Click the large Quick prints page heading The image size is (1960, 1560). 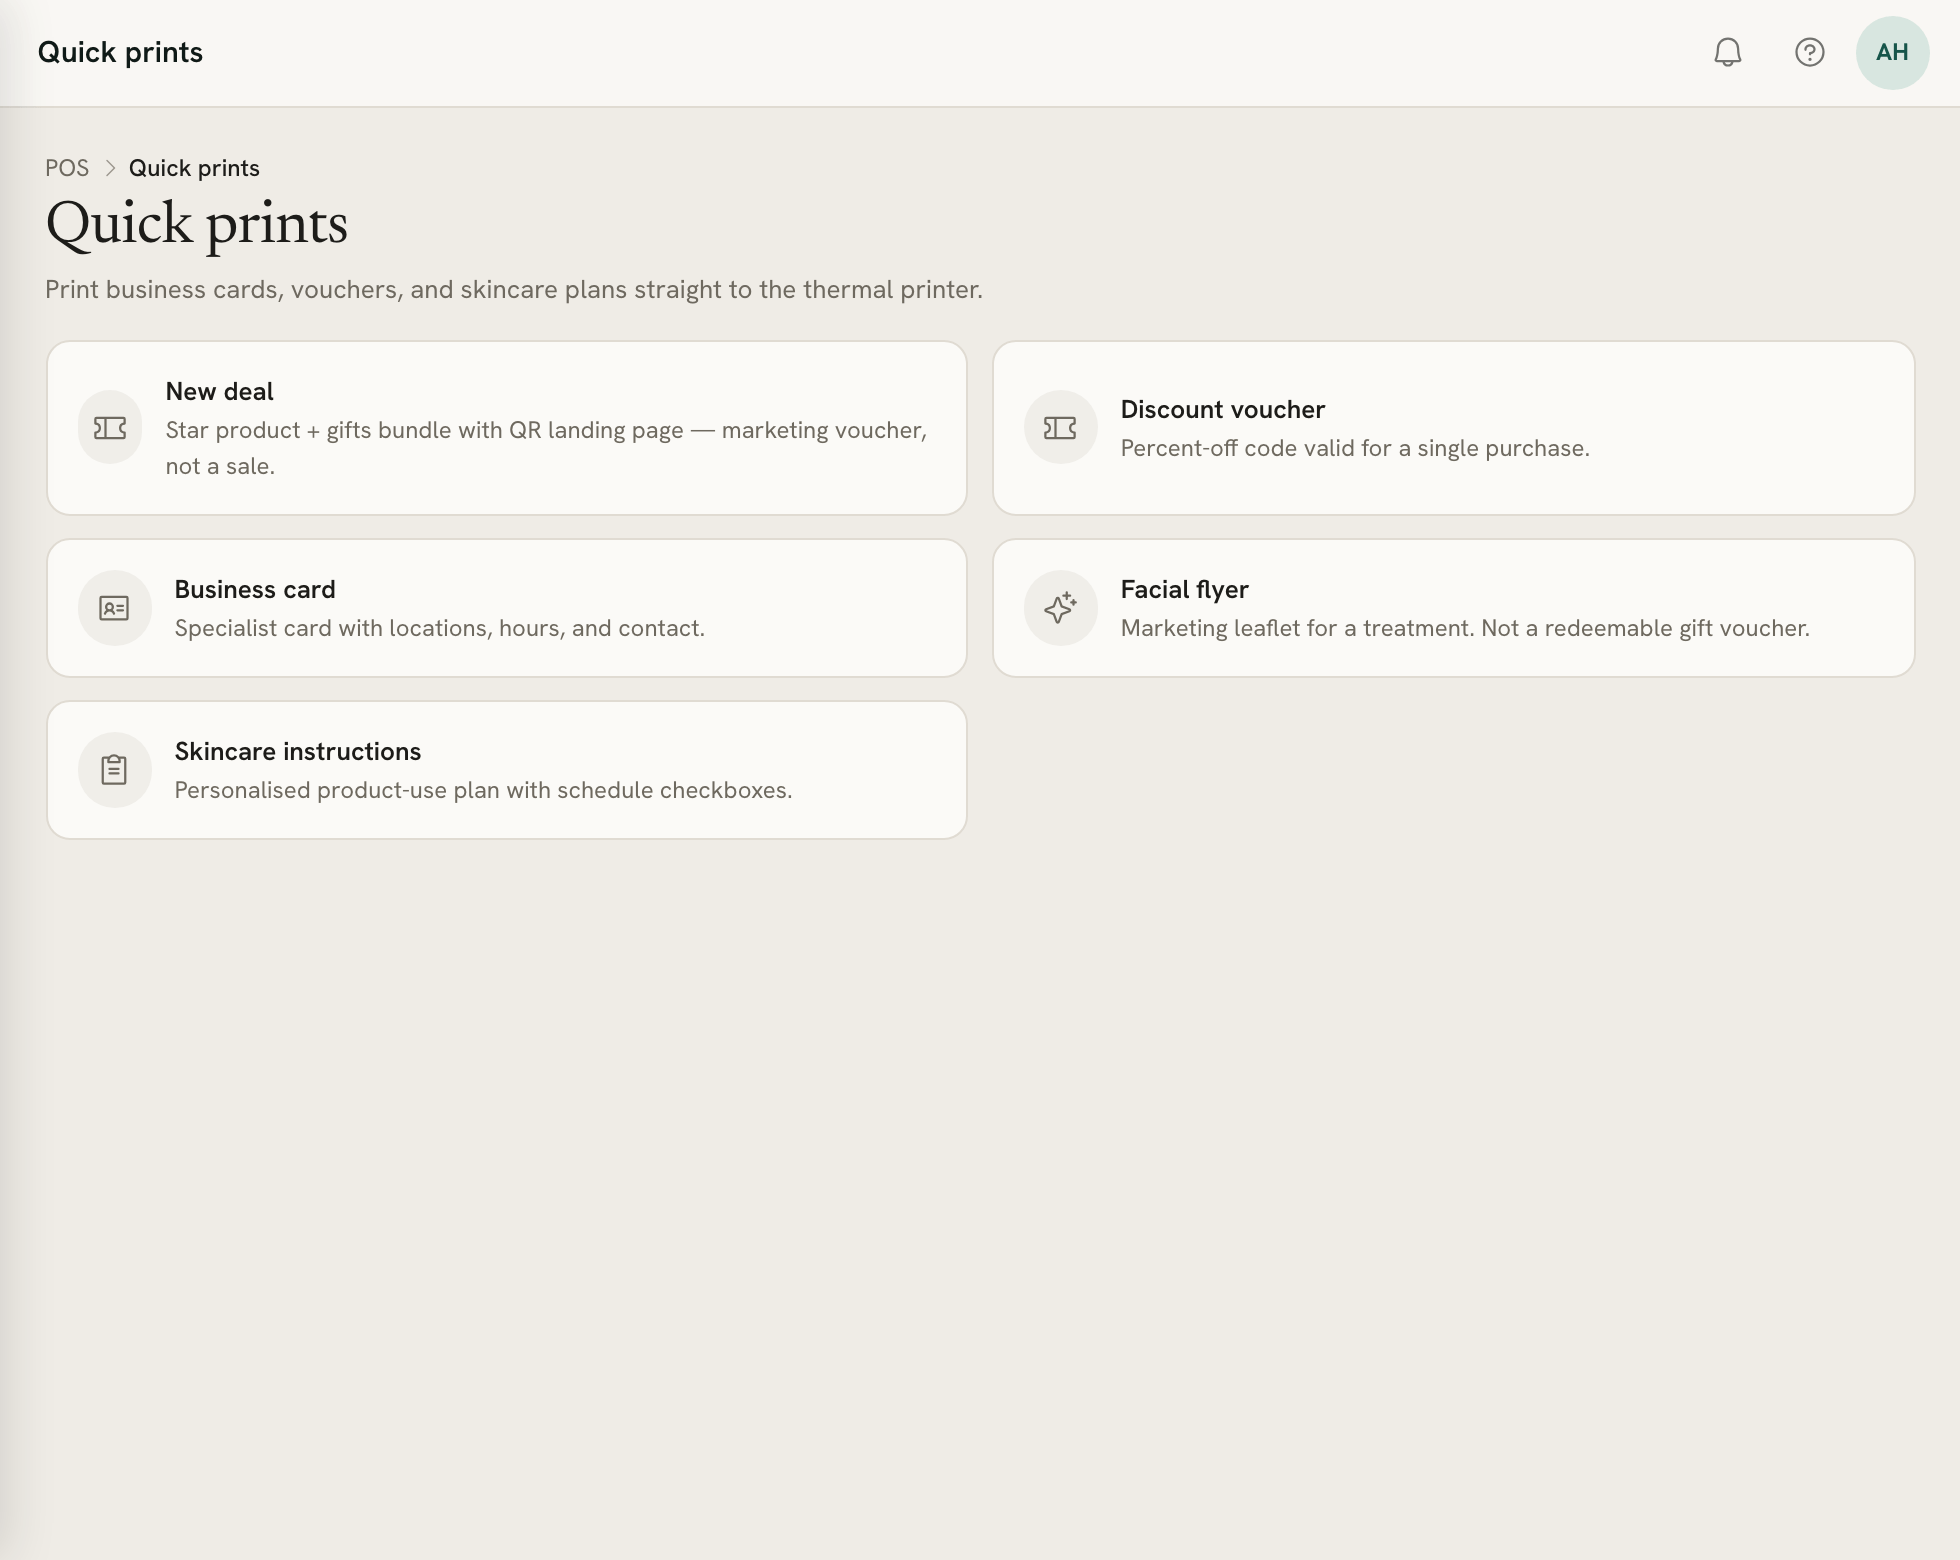point(197,223)
